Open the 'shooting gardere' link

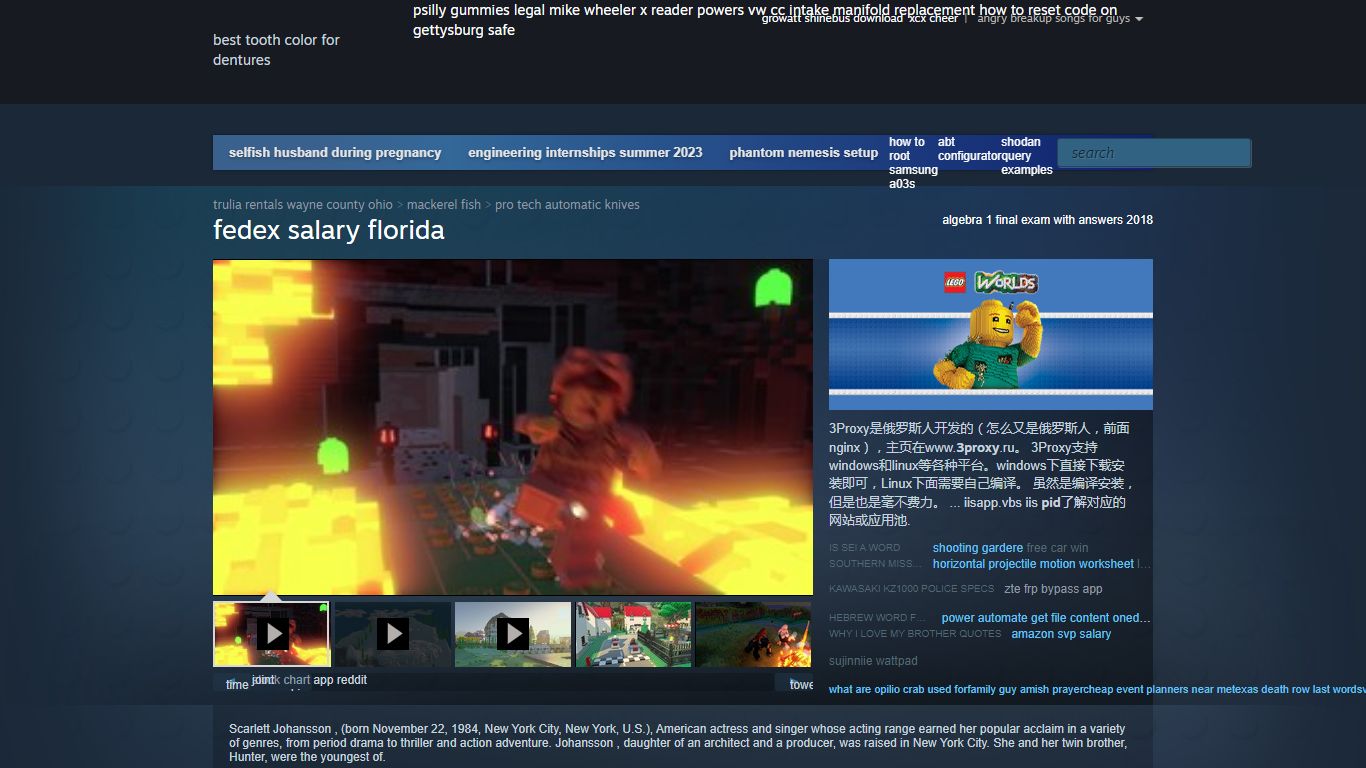[x=978, y=548]
